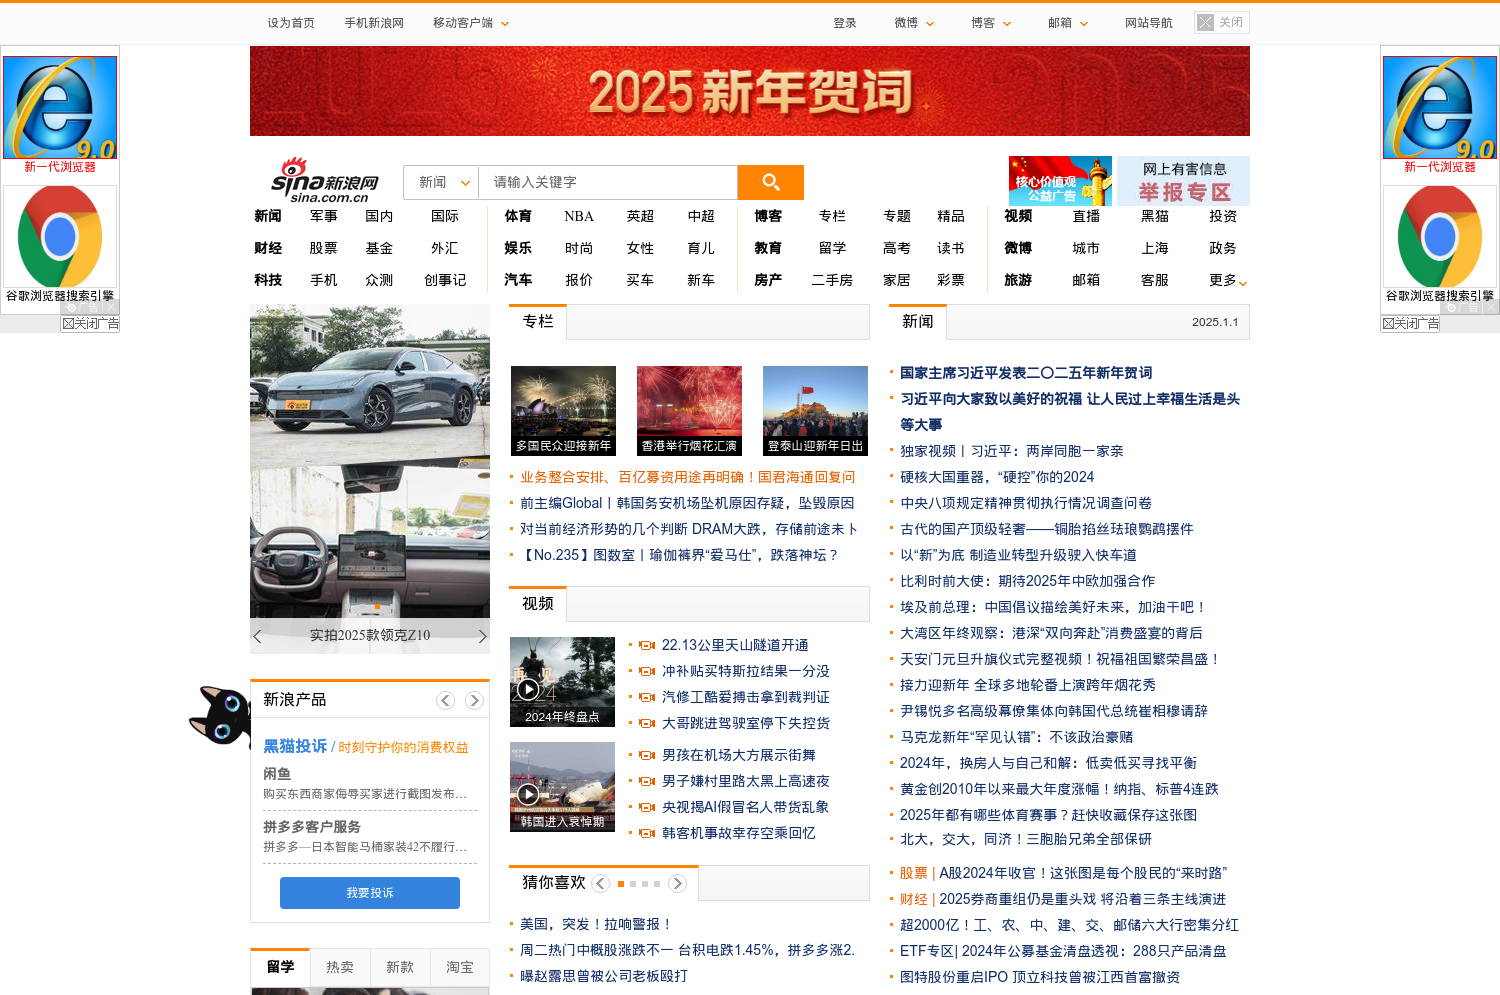Open the 体育 navigation item
1500x995 pixels.
[x=518, y=216]
